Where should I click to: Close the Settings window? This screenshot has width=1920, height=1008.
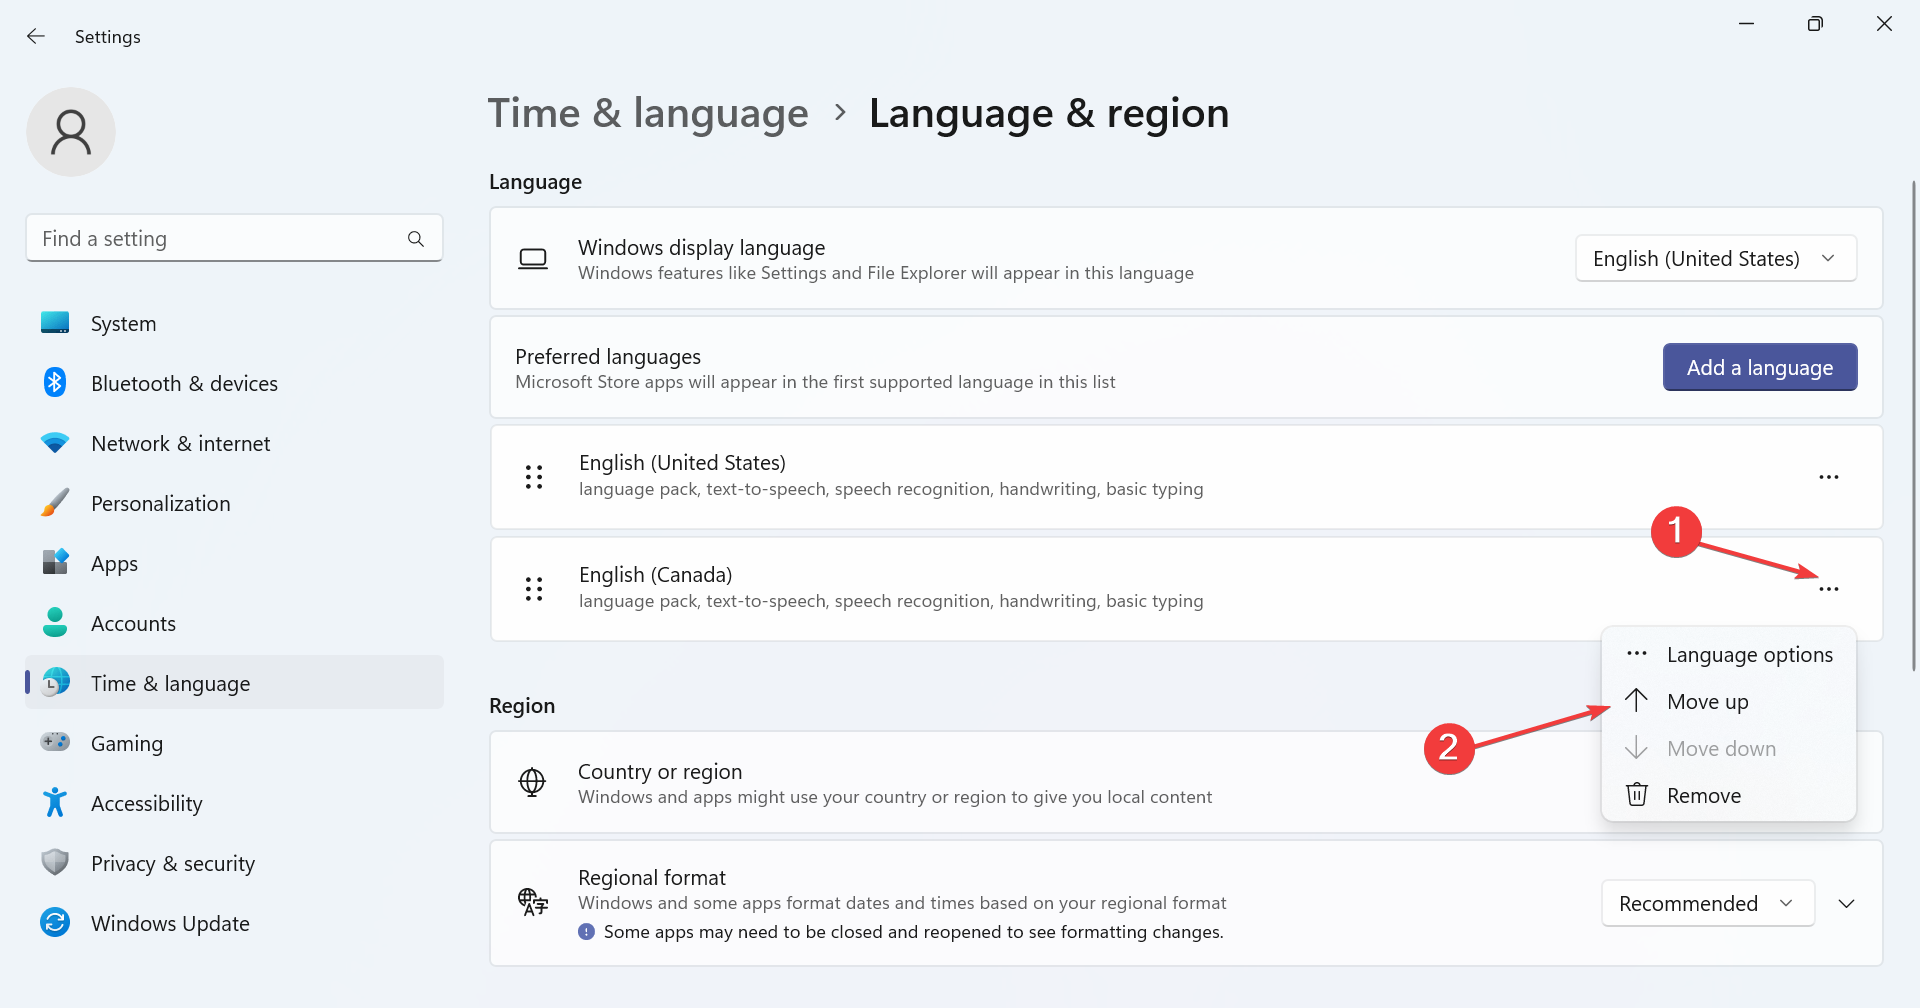[1884, 24]
